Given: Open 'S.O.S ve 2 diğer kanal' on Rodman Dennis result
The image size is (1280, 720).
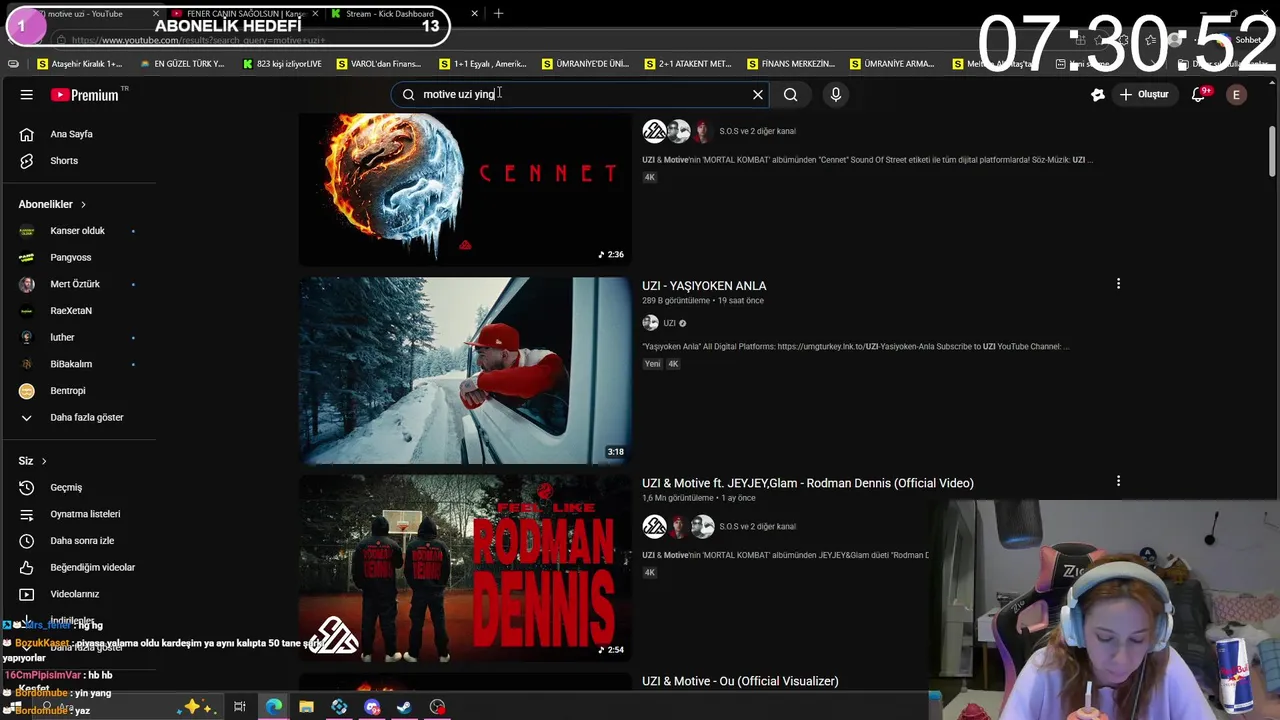Looking at the screenshot, I should click(757, 527).
